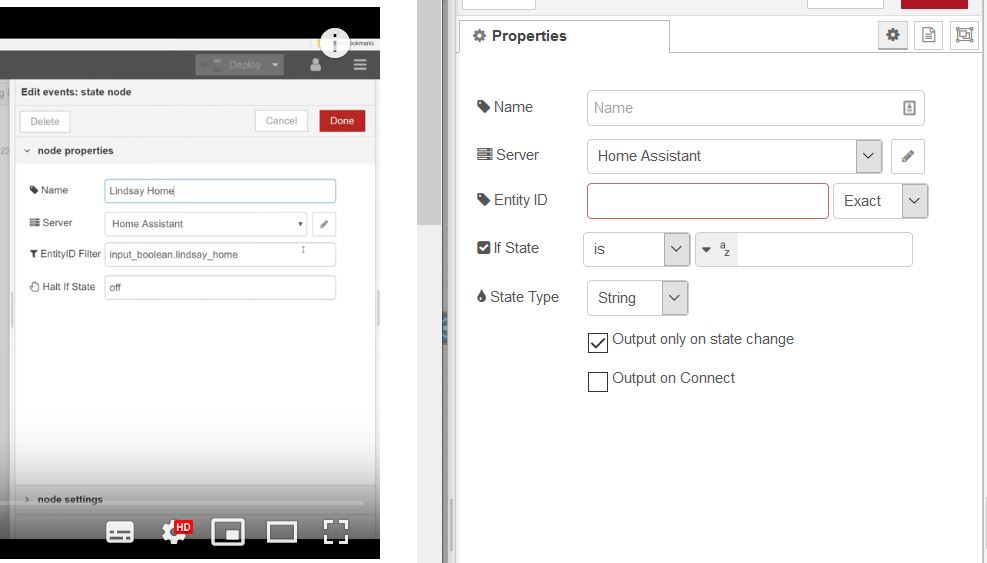Expand the node settings section
Viewport: 987px width, 563px height.
pos(70,499)
